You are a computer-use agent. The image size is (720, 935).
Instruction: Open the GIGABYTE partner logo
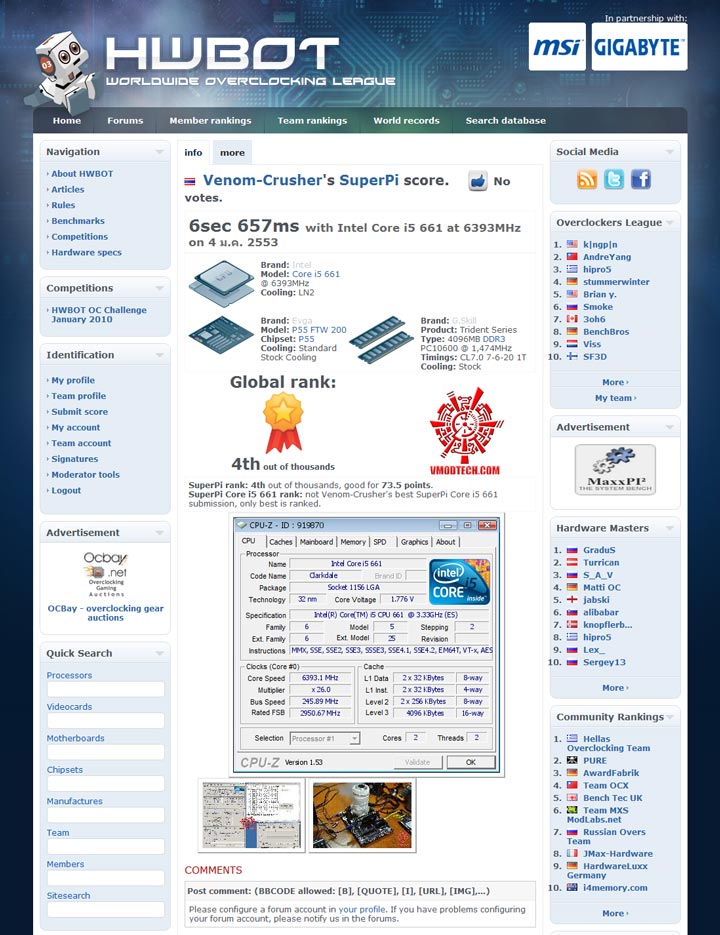(x=639, y=47)
